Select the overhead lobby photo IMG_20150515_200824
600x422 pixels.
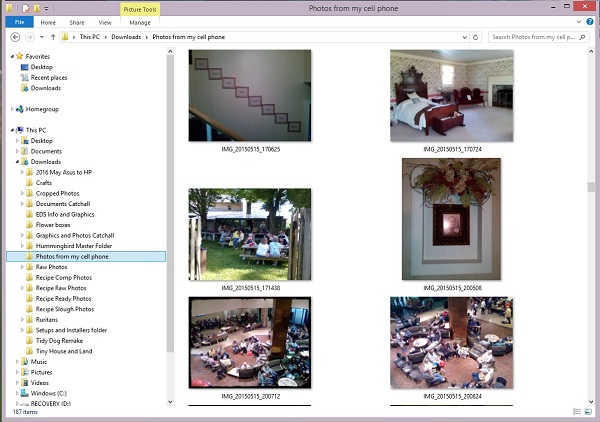point(452,343)
